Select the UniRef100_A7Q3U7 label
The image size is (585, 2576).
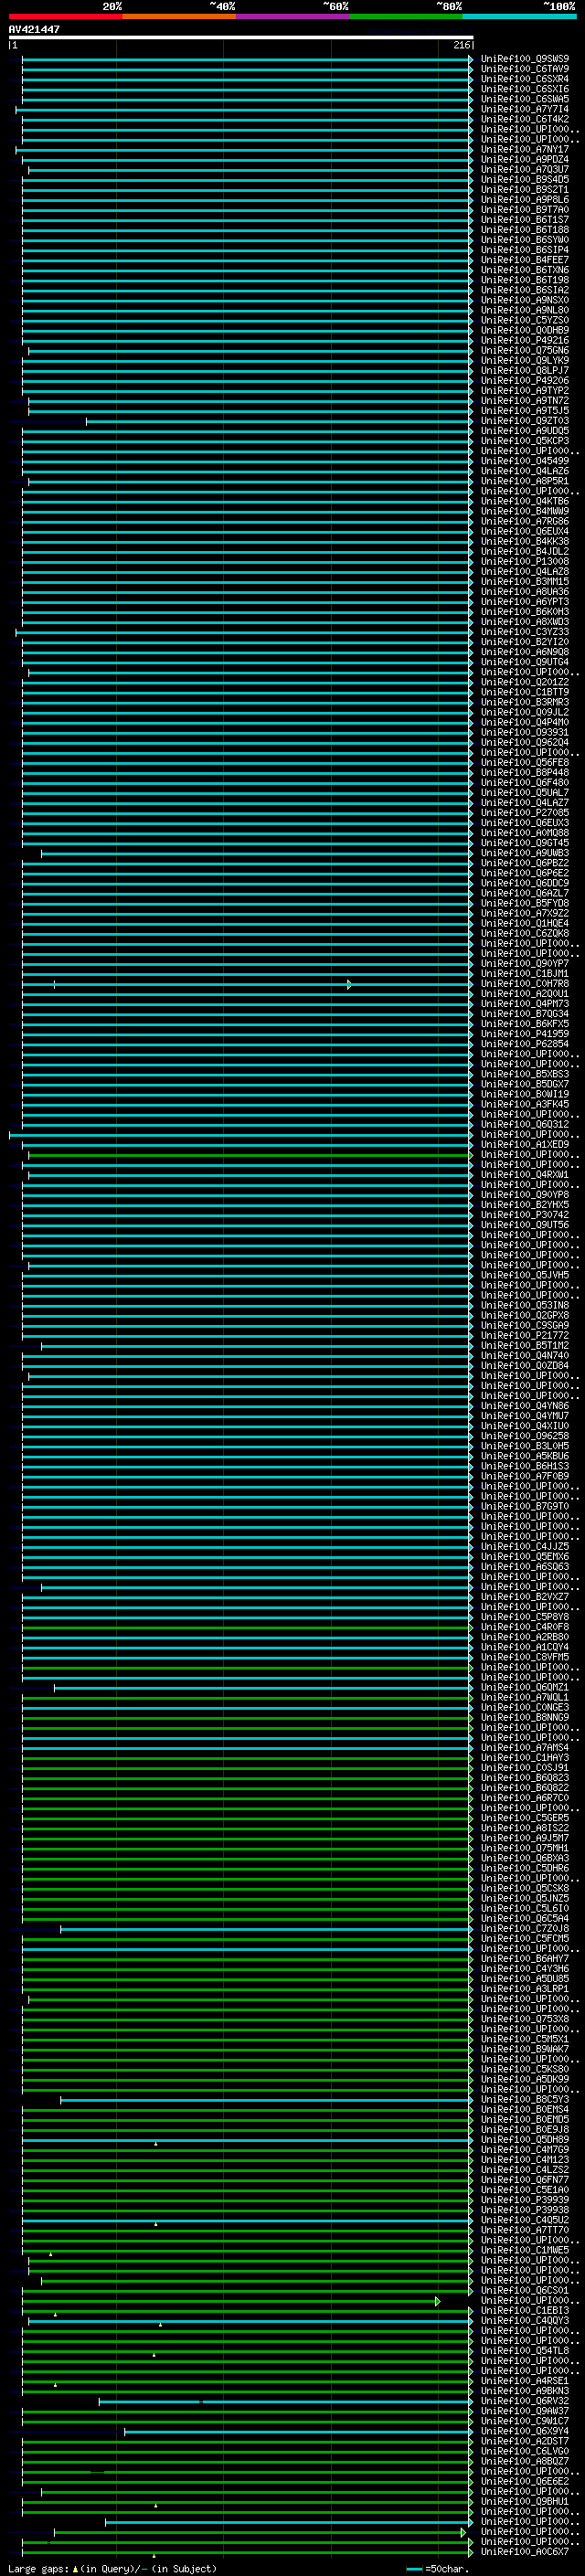point(525,169)
